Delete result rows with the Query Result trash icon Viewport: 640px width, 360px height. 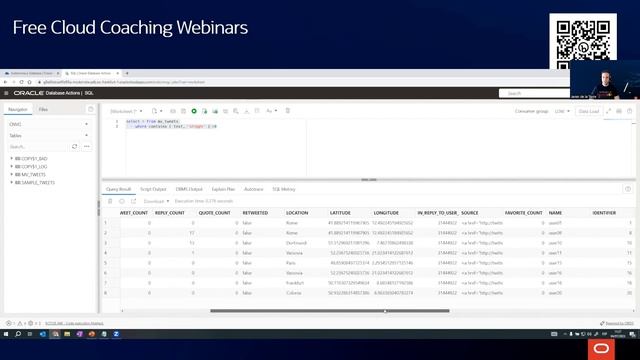[110, 201]
